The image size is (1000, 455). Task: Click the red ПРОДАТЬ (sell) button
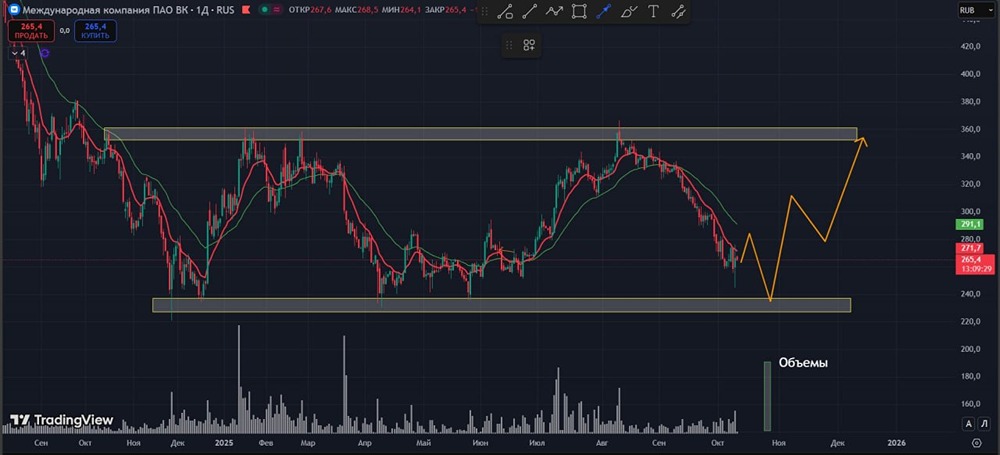tap(31, 31)
